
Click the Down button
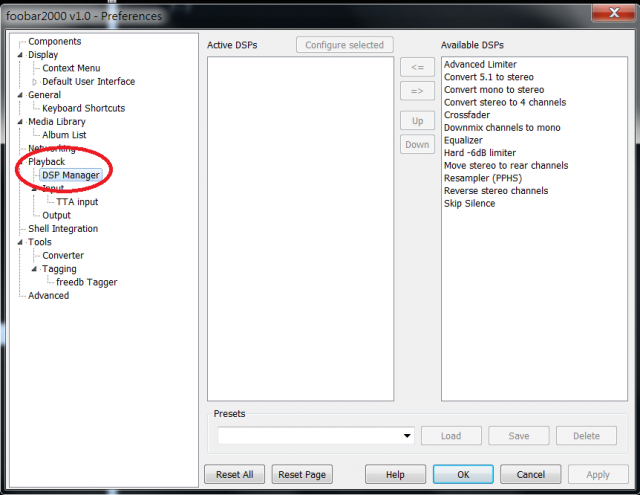(417, 144)
